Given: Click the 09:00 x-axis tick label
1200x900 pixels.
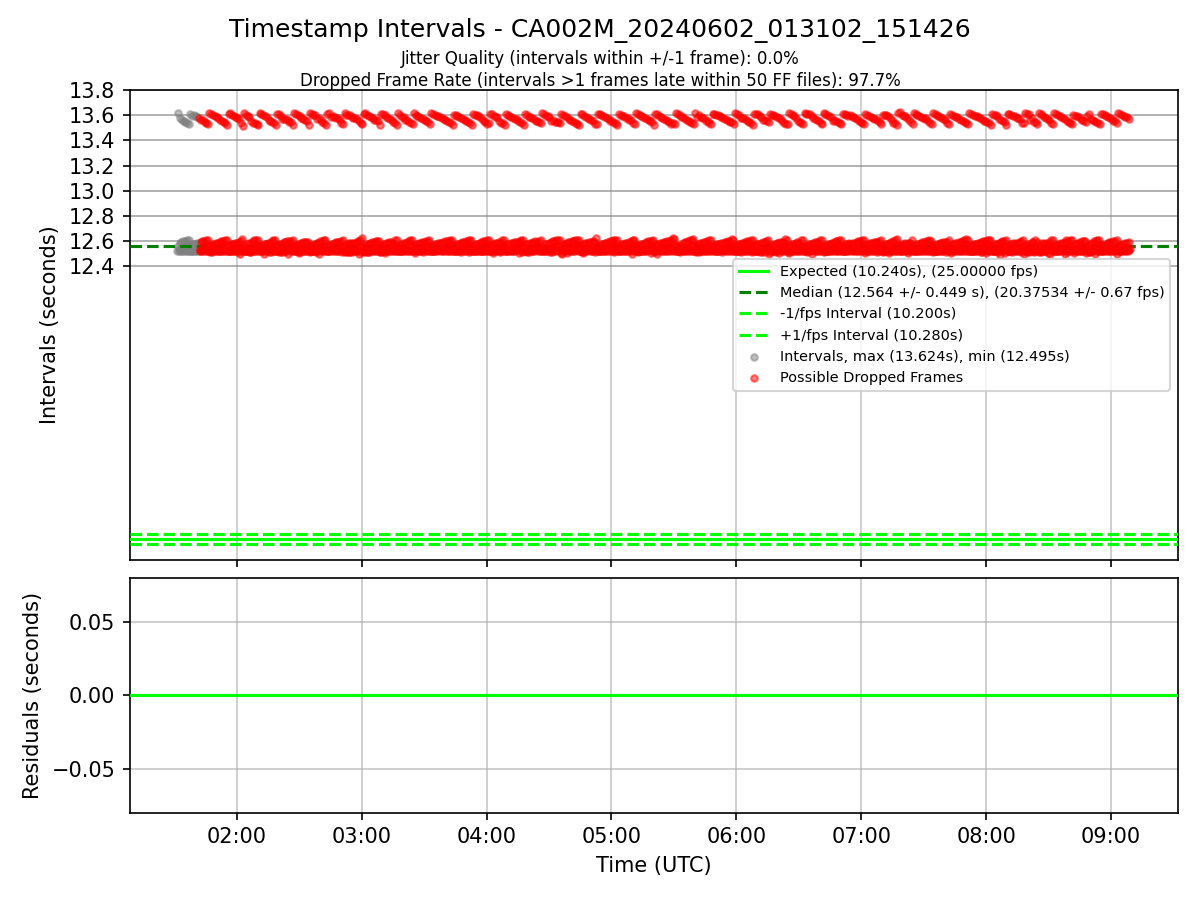Looking at the screenshot, I should point(1111,837).
